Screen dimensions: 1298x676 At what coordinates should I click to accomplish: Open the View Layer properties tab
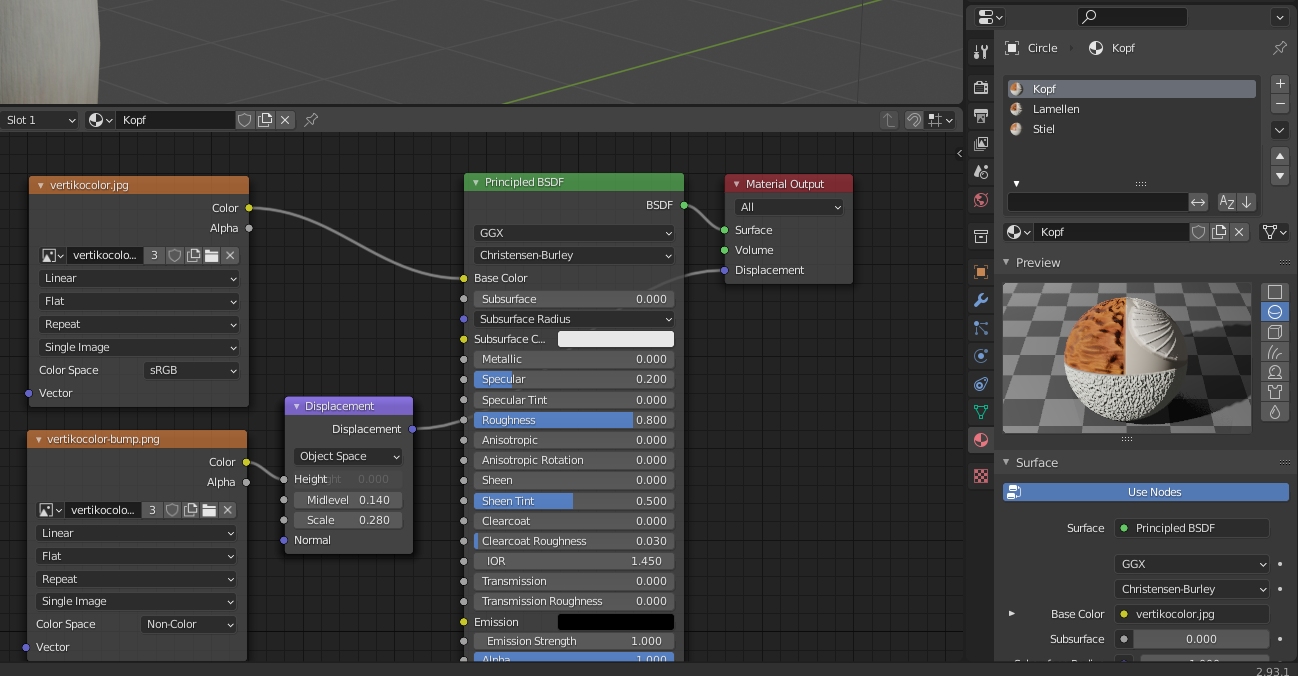click(981, 144)
